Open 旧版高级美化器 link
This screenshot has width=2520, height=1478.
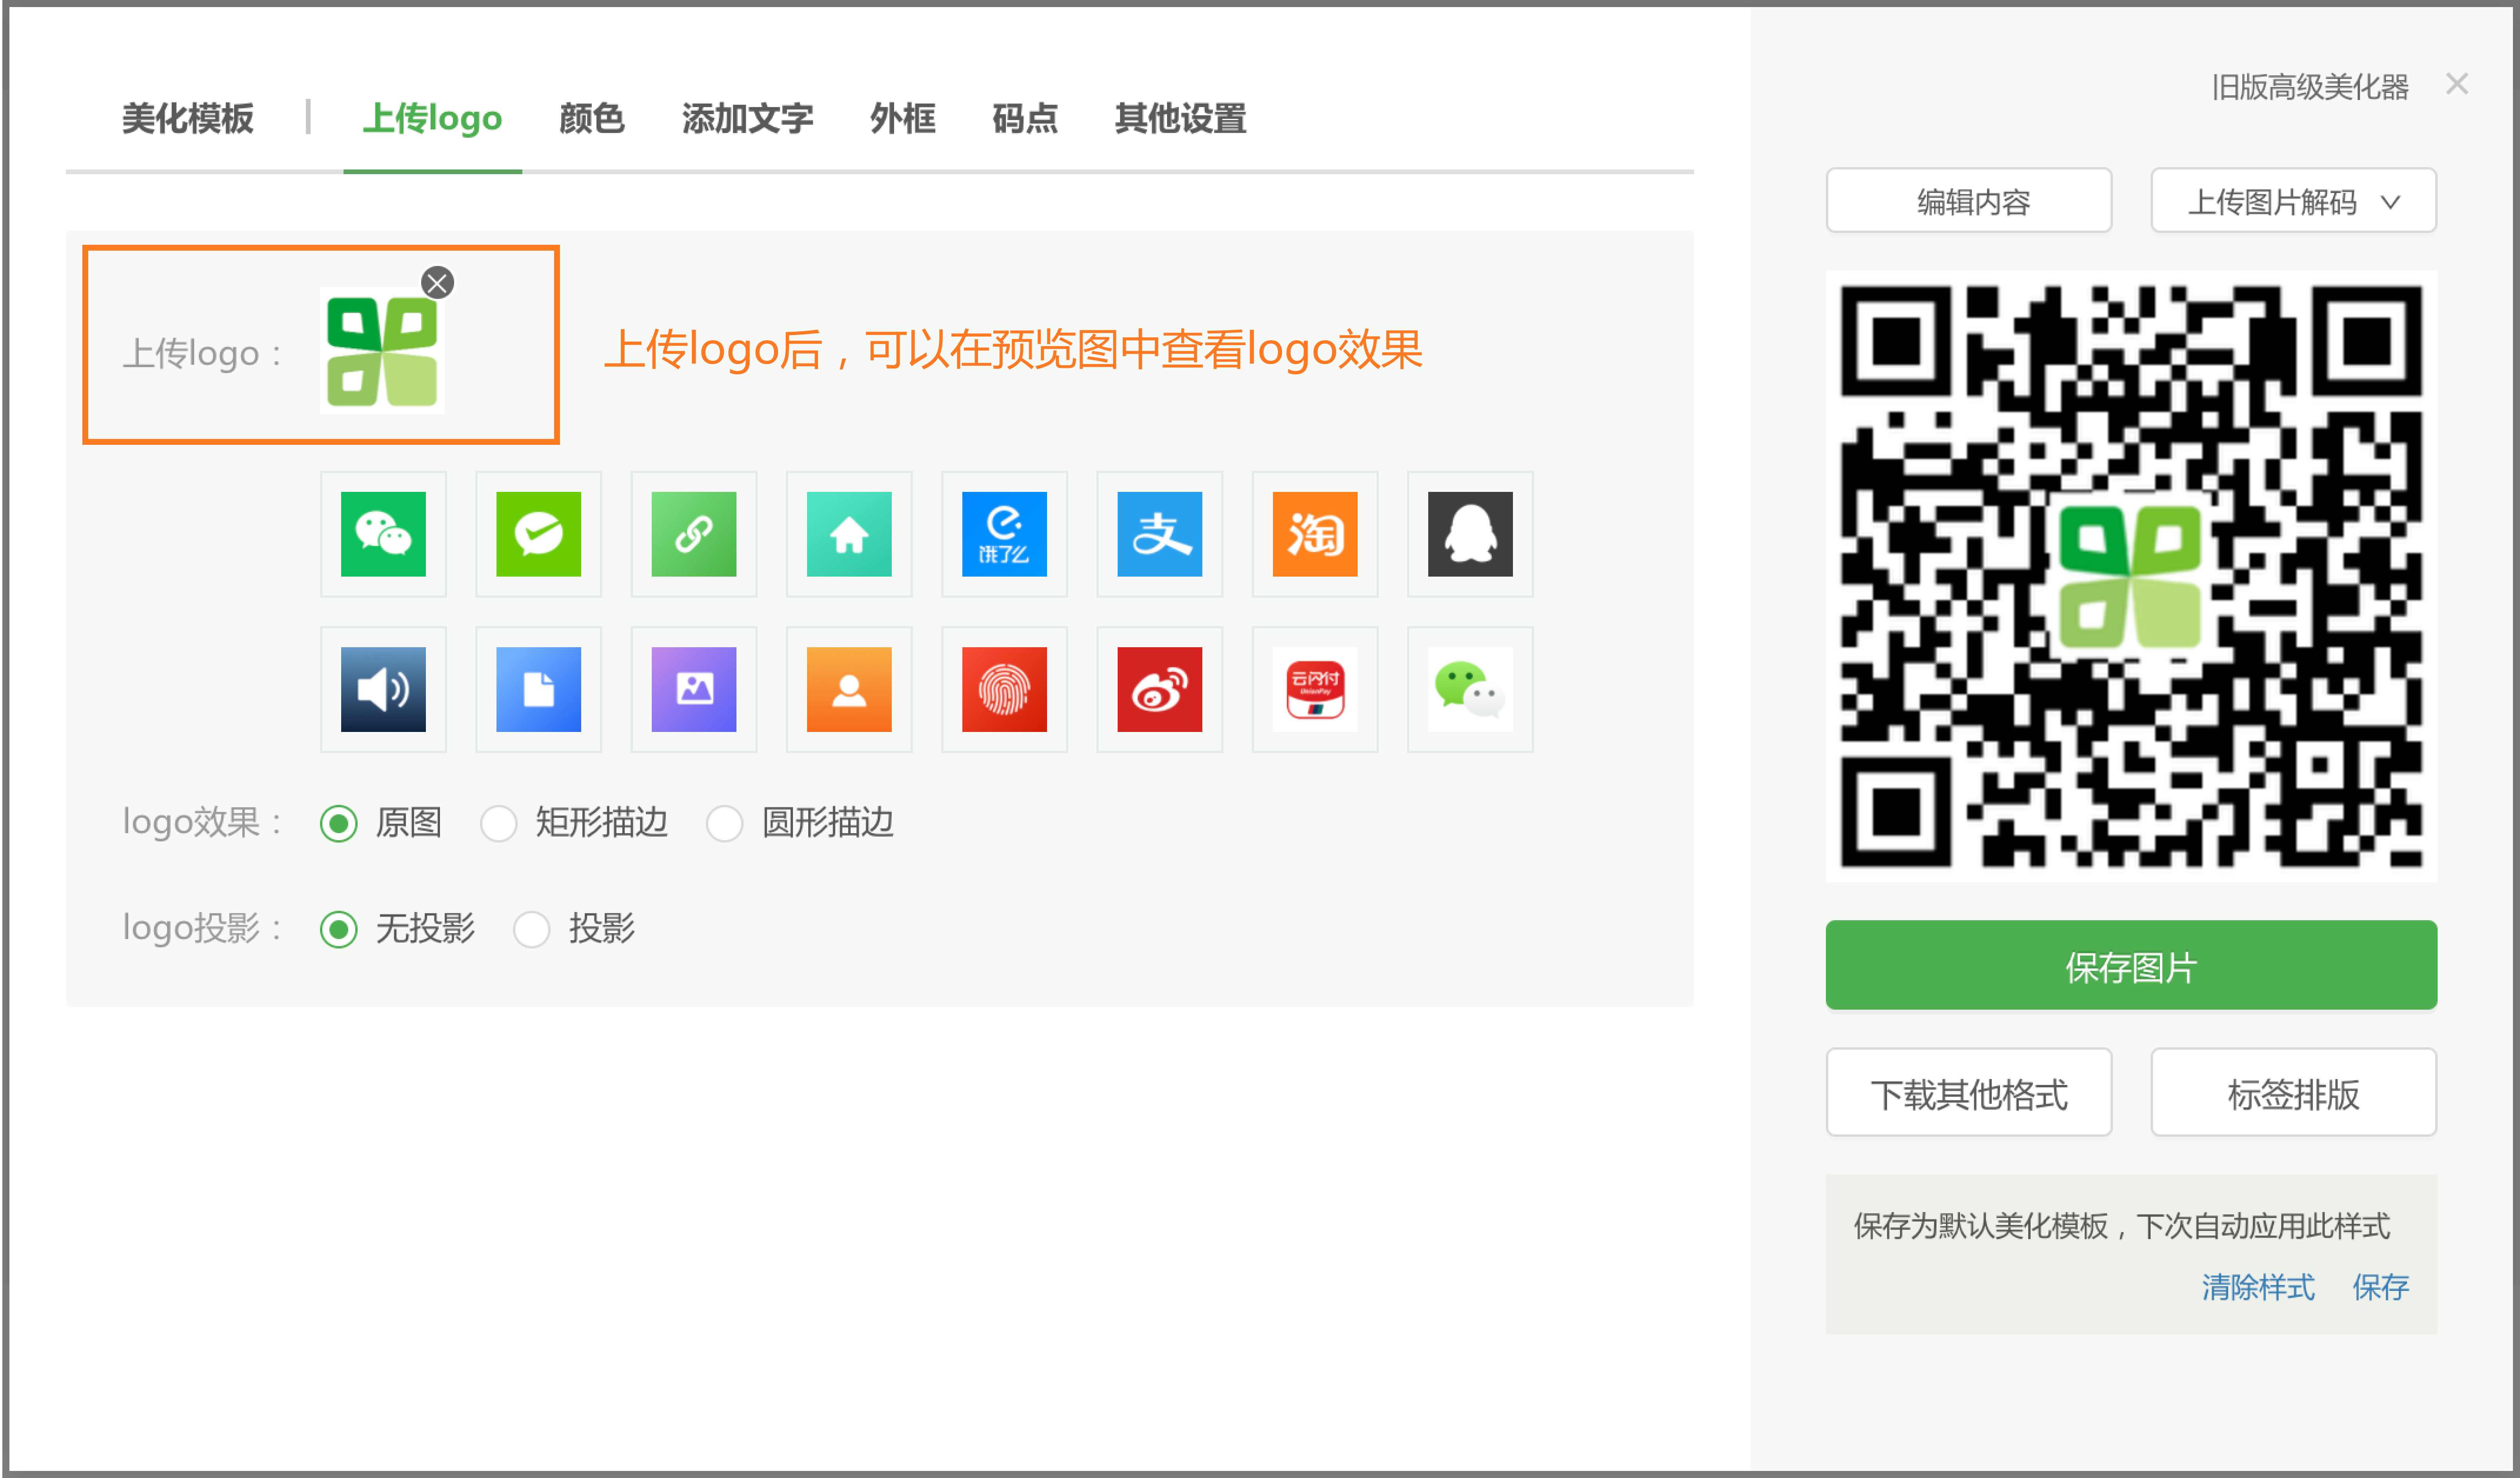coord(2310,87)
